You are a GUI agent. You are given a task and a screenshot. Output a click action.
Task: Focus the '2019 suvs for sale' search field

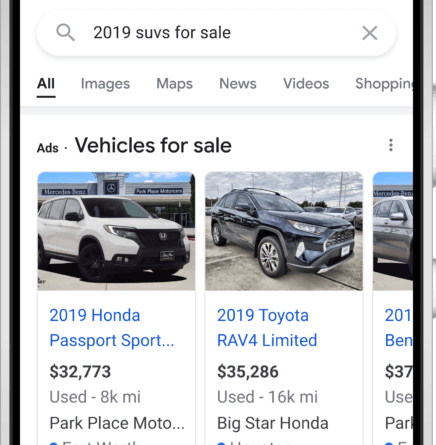click(x=216, y=33)
